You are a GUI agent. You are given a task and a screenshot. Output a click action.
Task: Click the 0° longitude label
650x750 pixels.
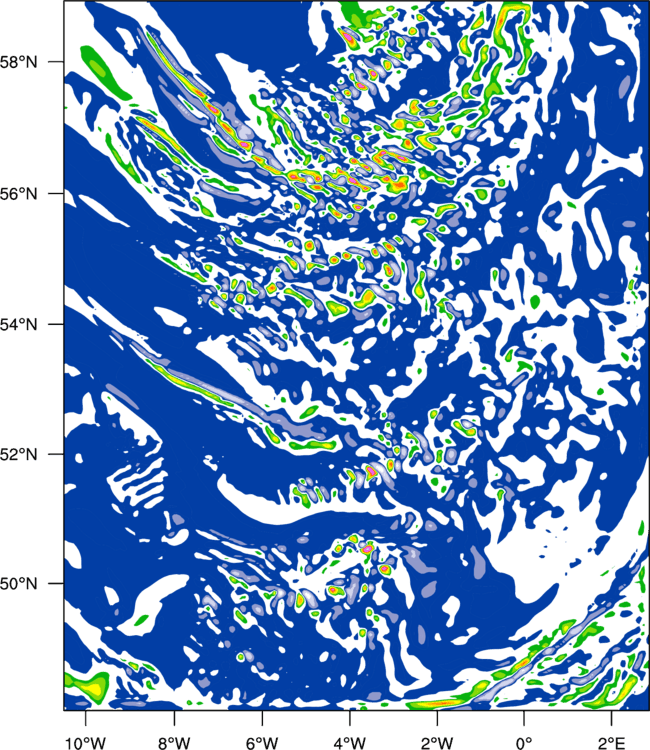tap(524, 743)
